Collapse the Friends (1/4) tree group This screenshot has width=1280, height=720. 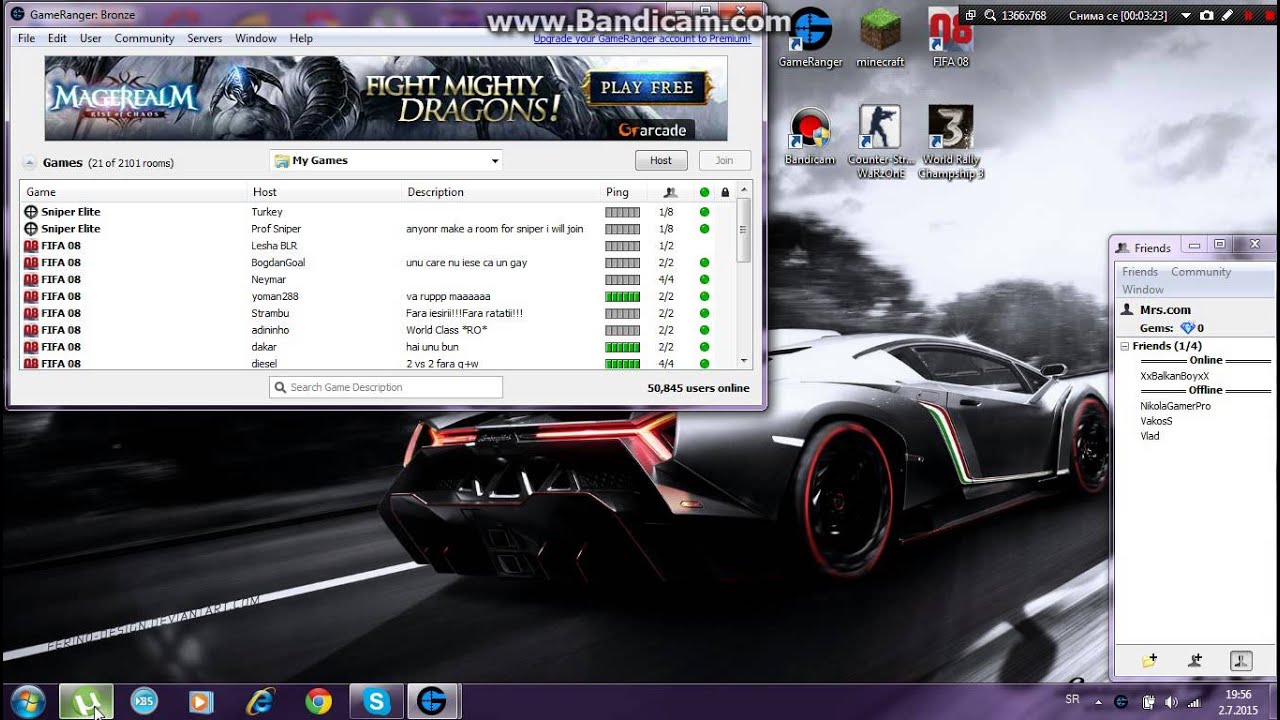coord(1125,346)
